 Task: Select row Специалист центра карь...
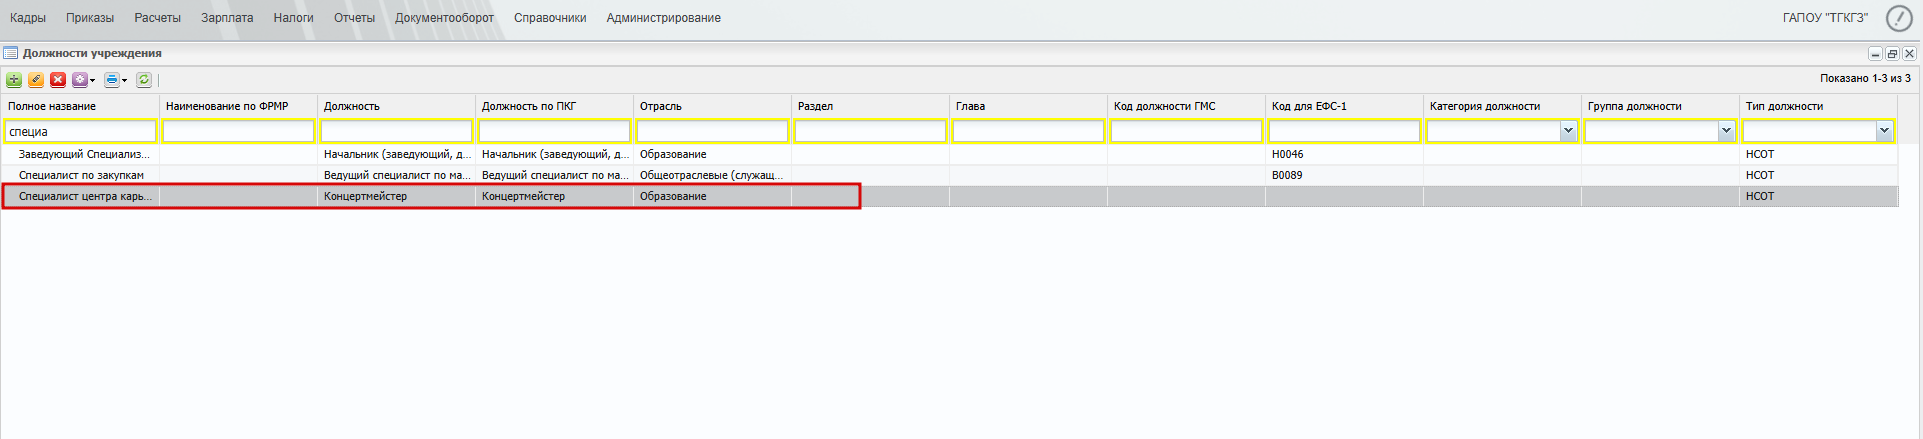pyautogui.click(x=949, y=196)
